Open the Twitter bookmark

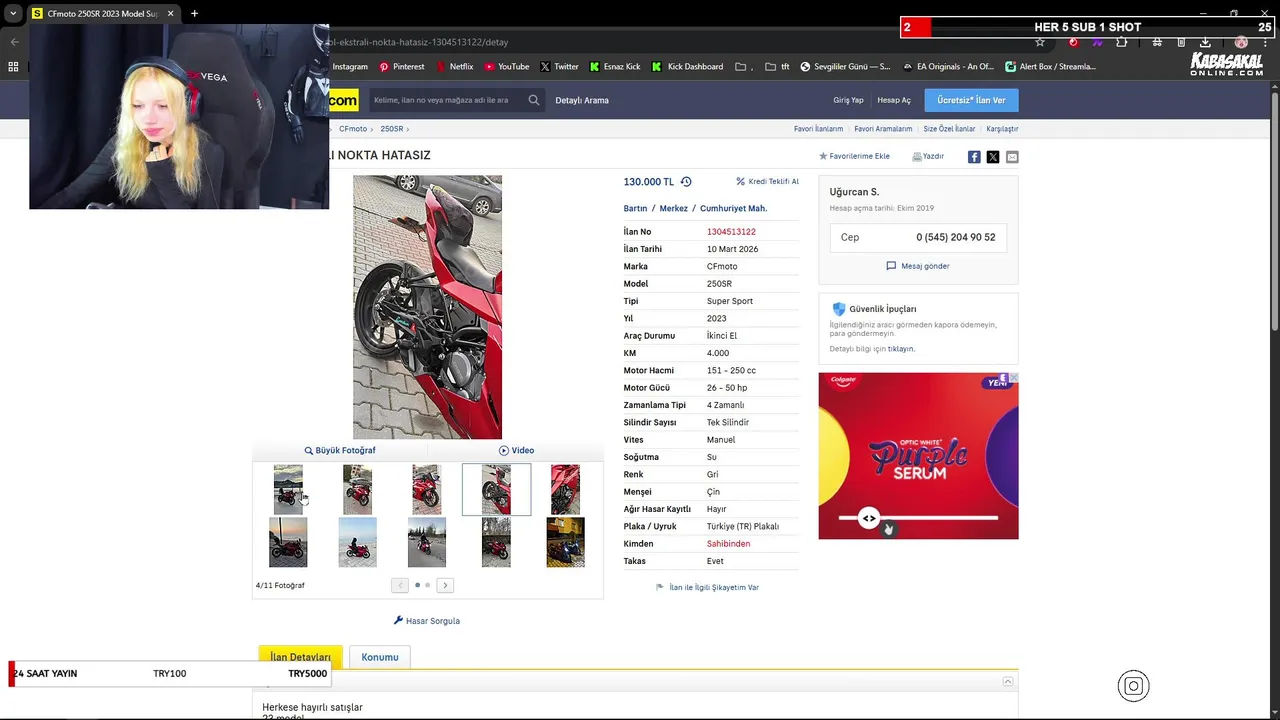559,67
